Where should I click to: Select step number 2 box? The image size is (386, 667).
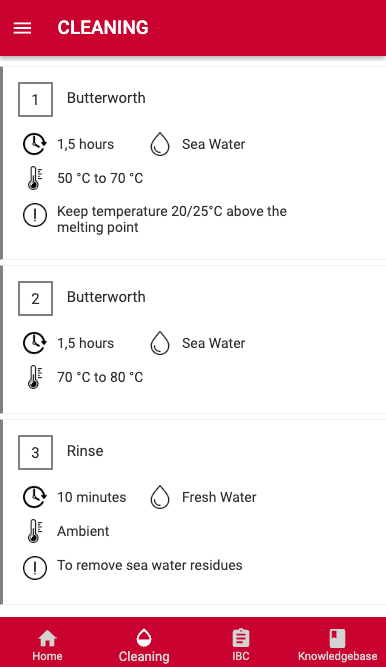35,298
